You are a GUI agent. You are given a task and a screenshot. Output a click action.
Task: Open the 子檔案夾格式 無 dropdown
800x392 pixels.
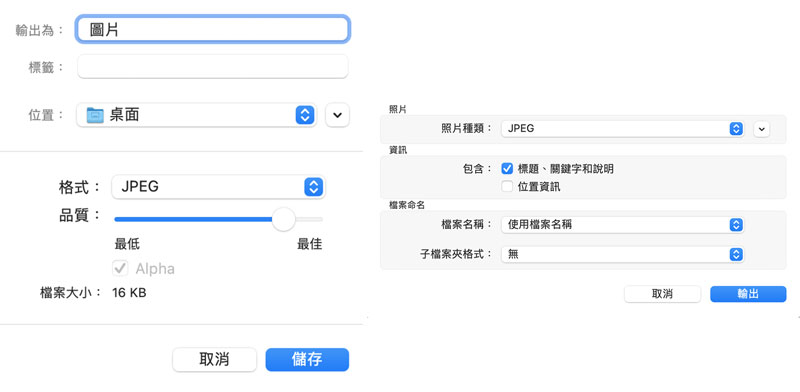(x=622, y=254)
